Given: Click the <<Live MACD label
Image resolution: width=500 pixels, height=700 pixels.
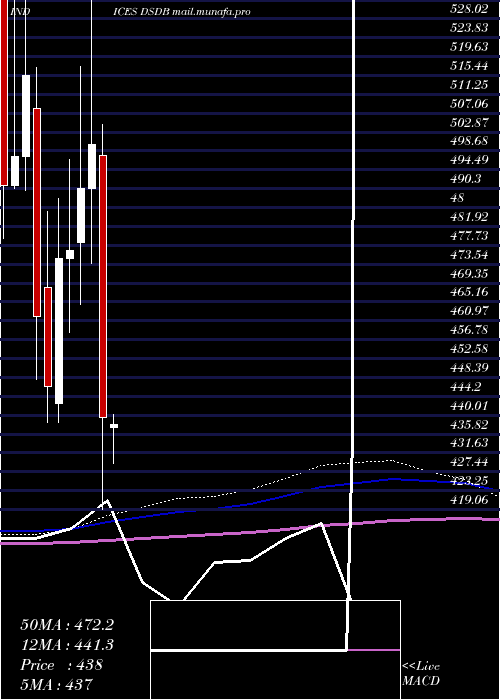Looking at the screenshot, I should coord(421,674).
